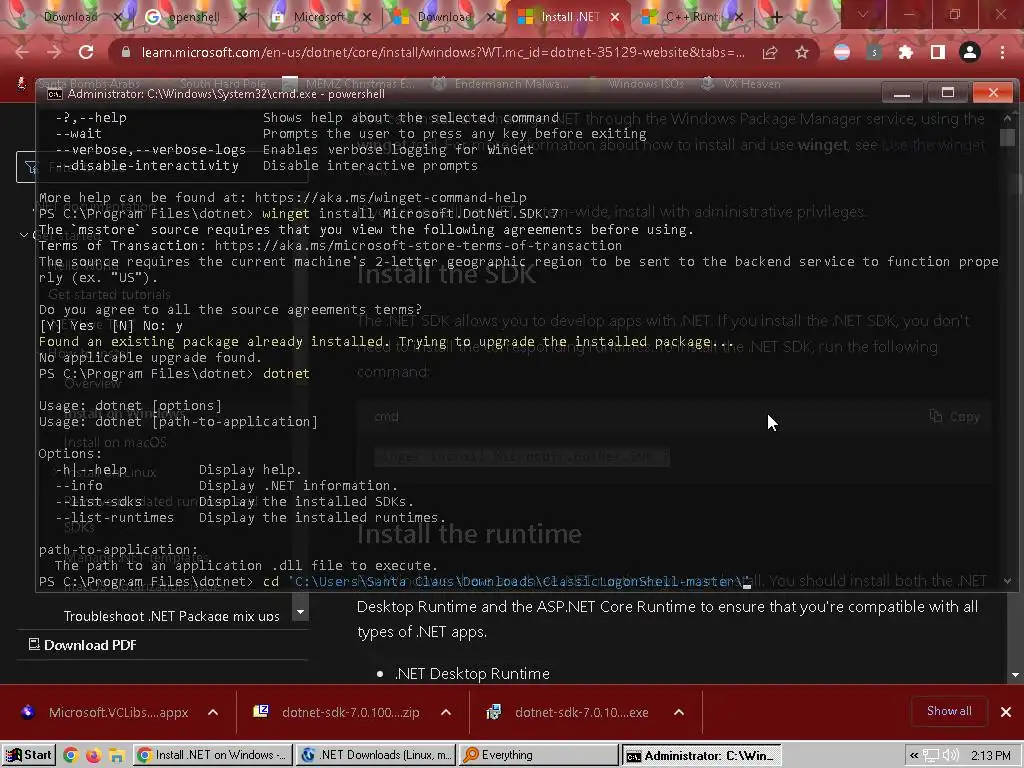This screenshot has width=1024, height=768.
Task: Open the Chrome three-dot menu
Action: tap(1002, 52)
